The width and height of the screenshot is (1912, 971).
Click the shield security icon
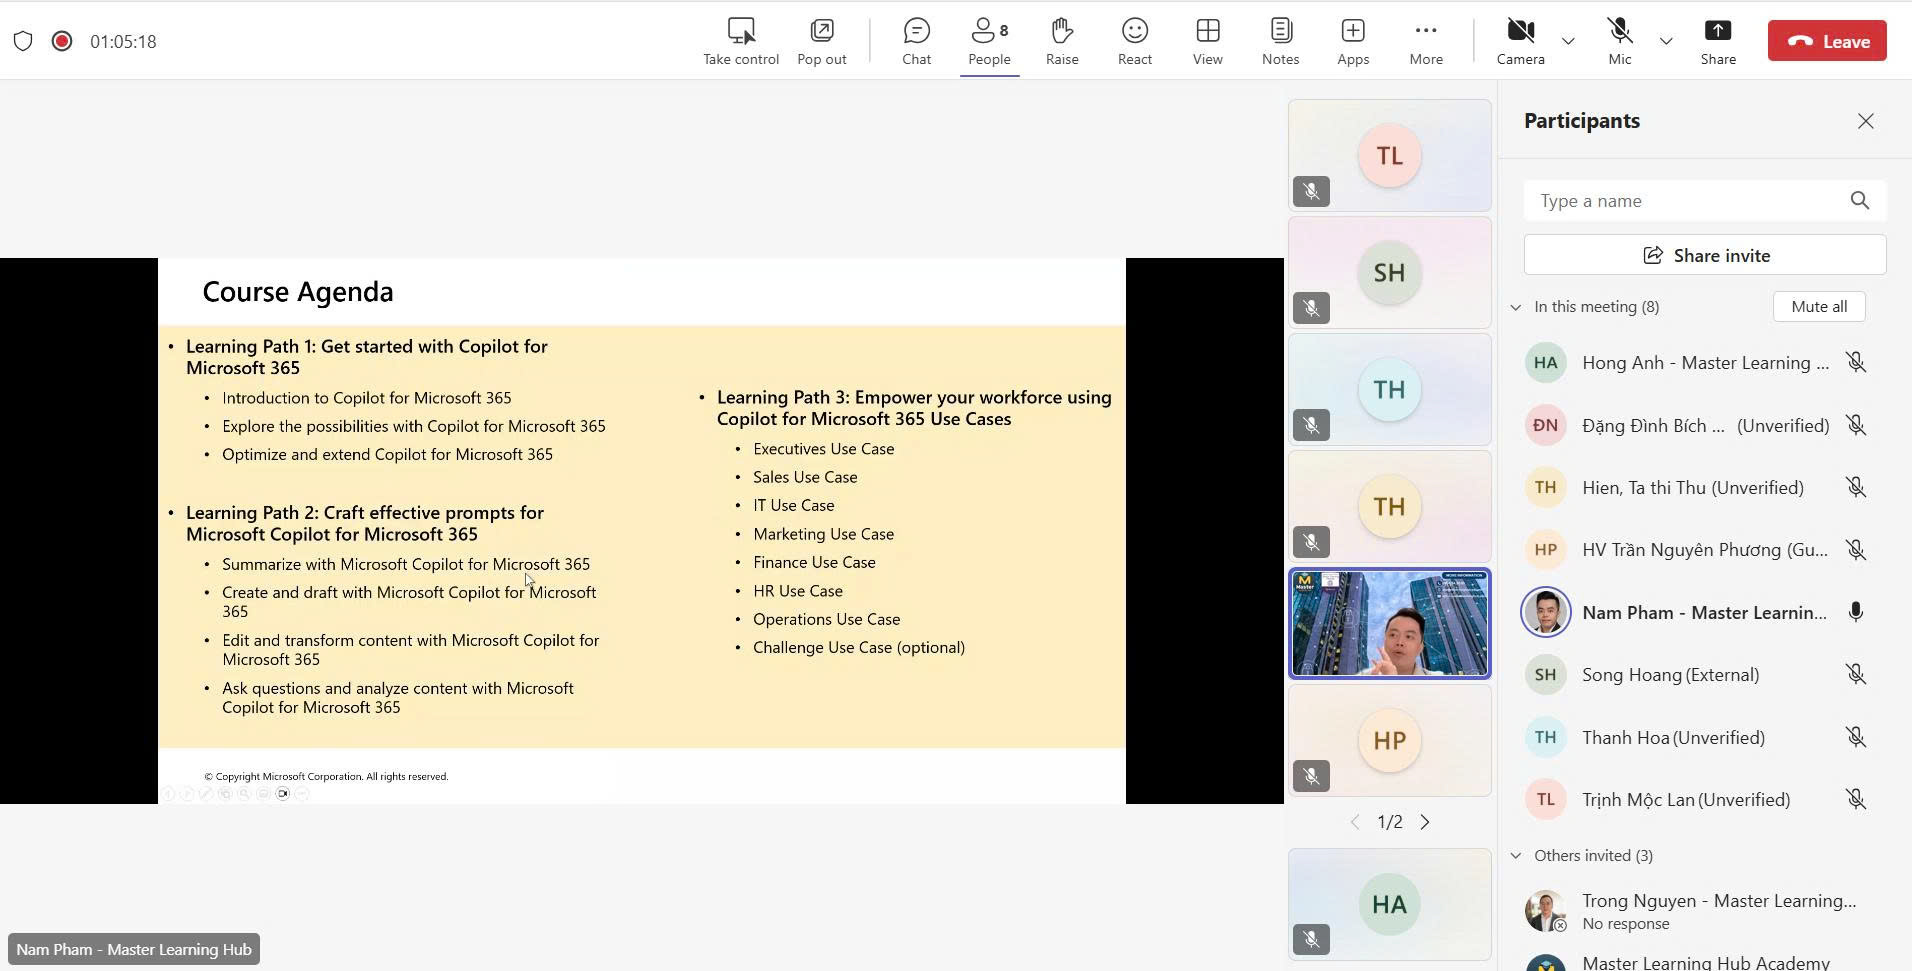[23, 41]
